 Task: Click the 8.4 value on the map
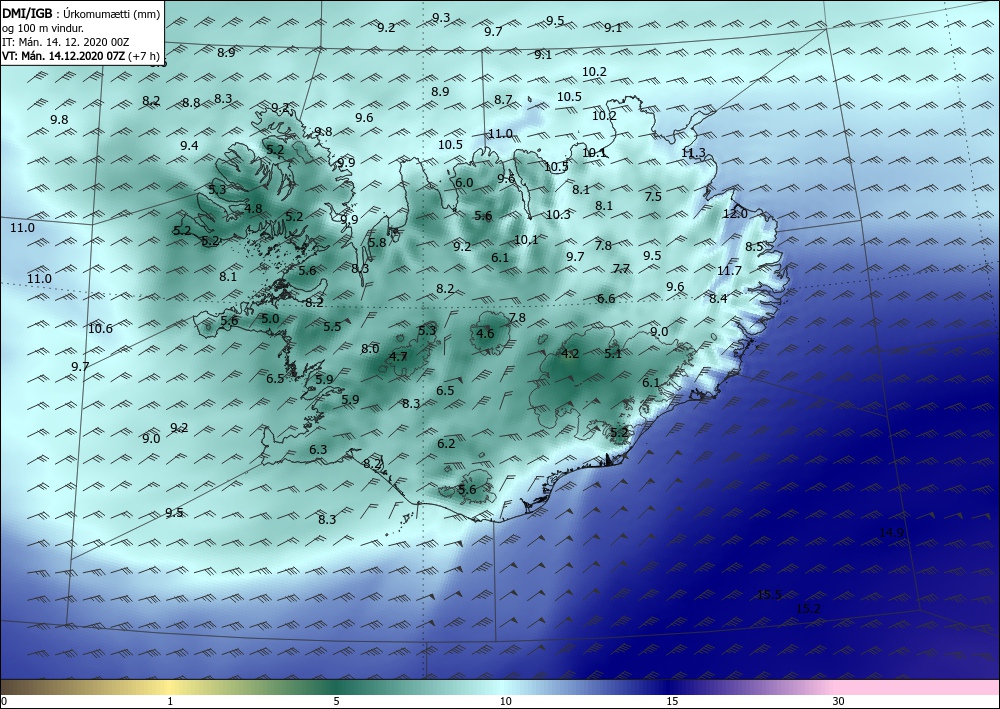coord(718,298)
